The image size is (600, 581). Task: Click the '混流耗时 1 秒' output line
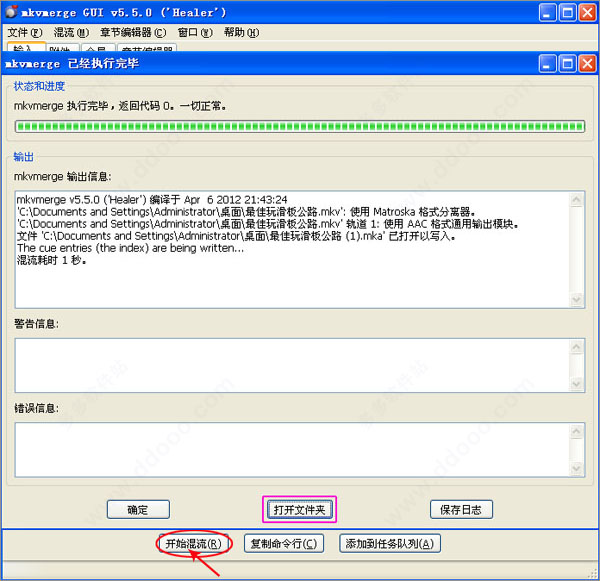(x=52, y=260)
